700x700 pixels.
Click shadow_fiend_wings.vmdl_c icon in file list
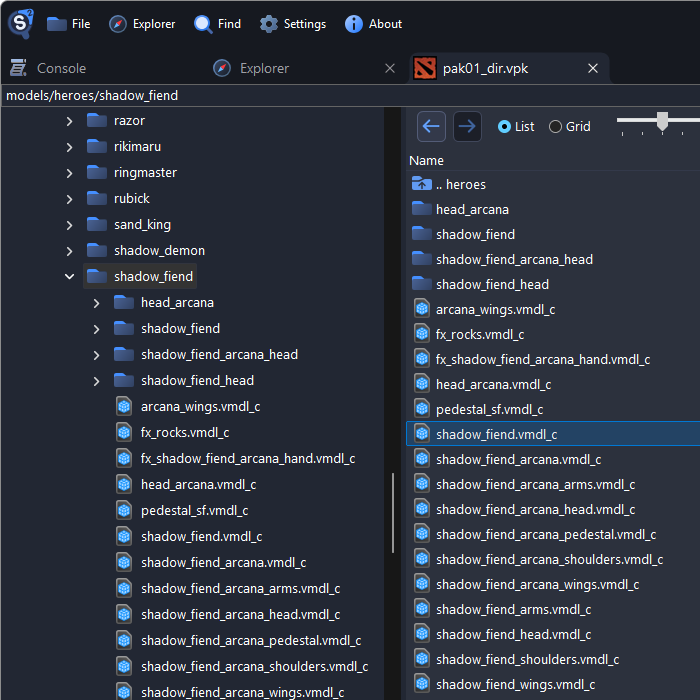[422, 684]
